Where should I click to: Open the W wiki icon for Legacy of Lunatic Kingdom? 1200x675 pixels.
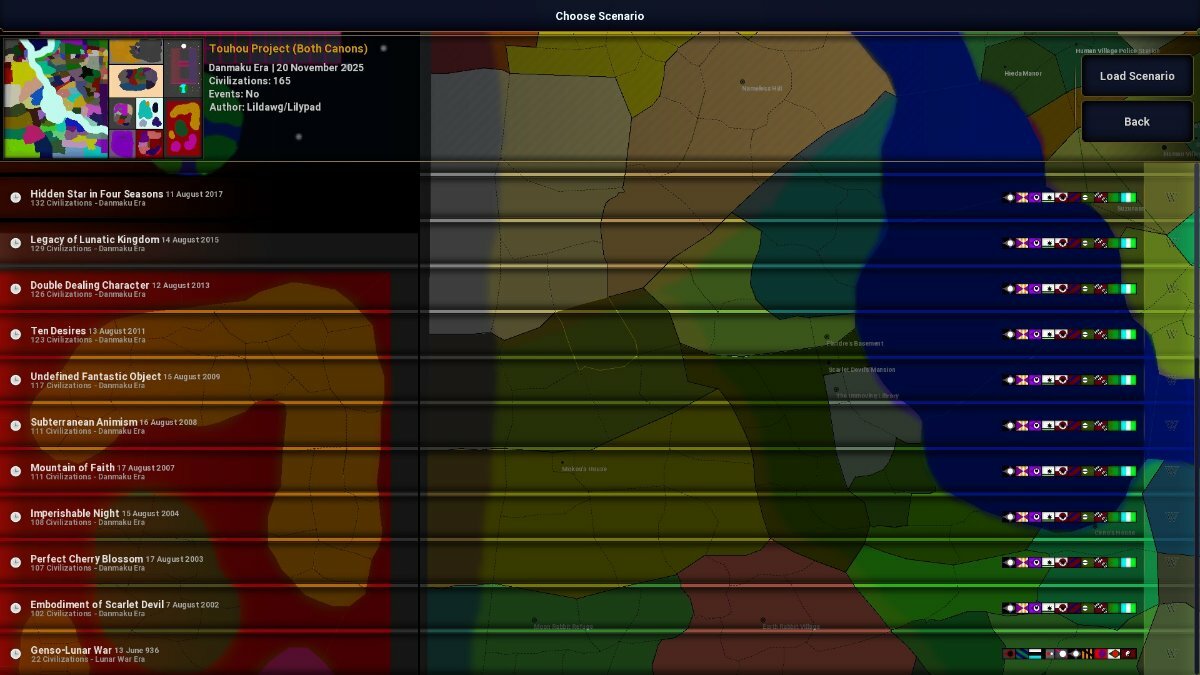point(1171,243)
